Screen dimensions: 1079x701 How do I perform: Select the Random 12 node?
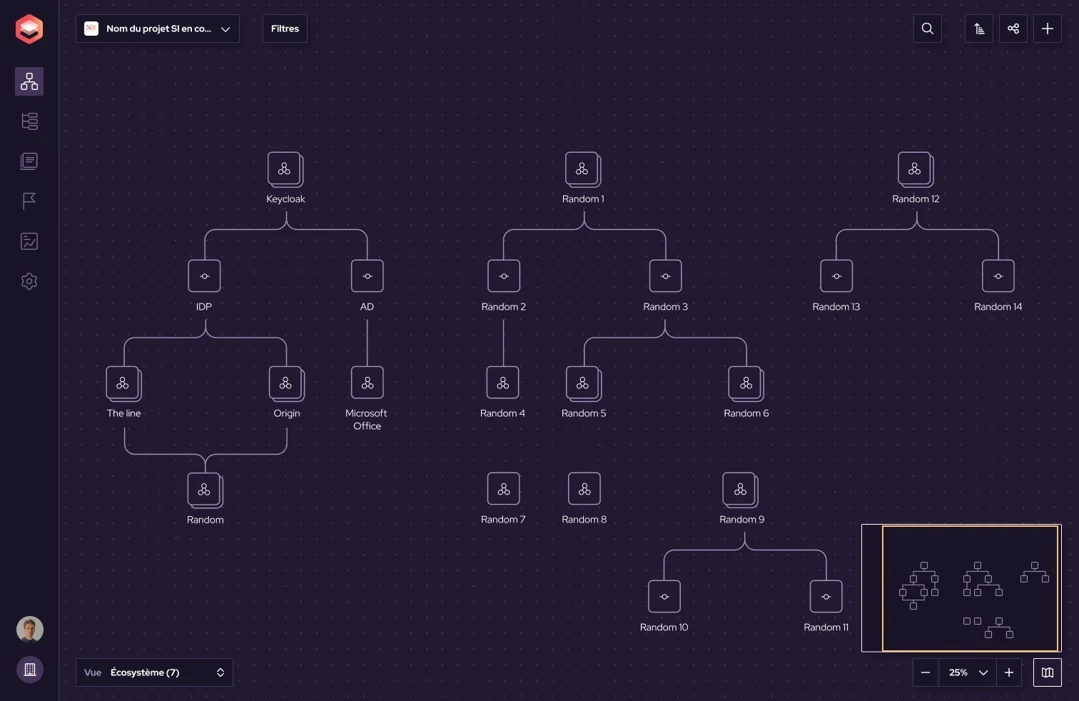tap(915, 169)
